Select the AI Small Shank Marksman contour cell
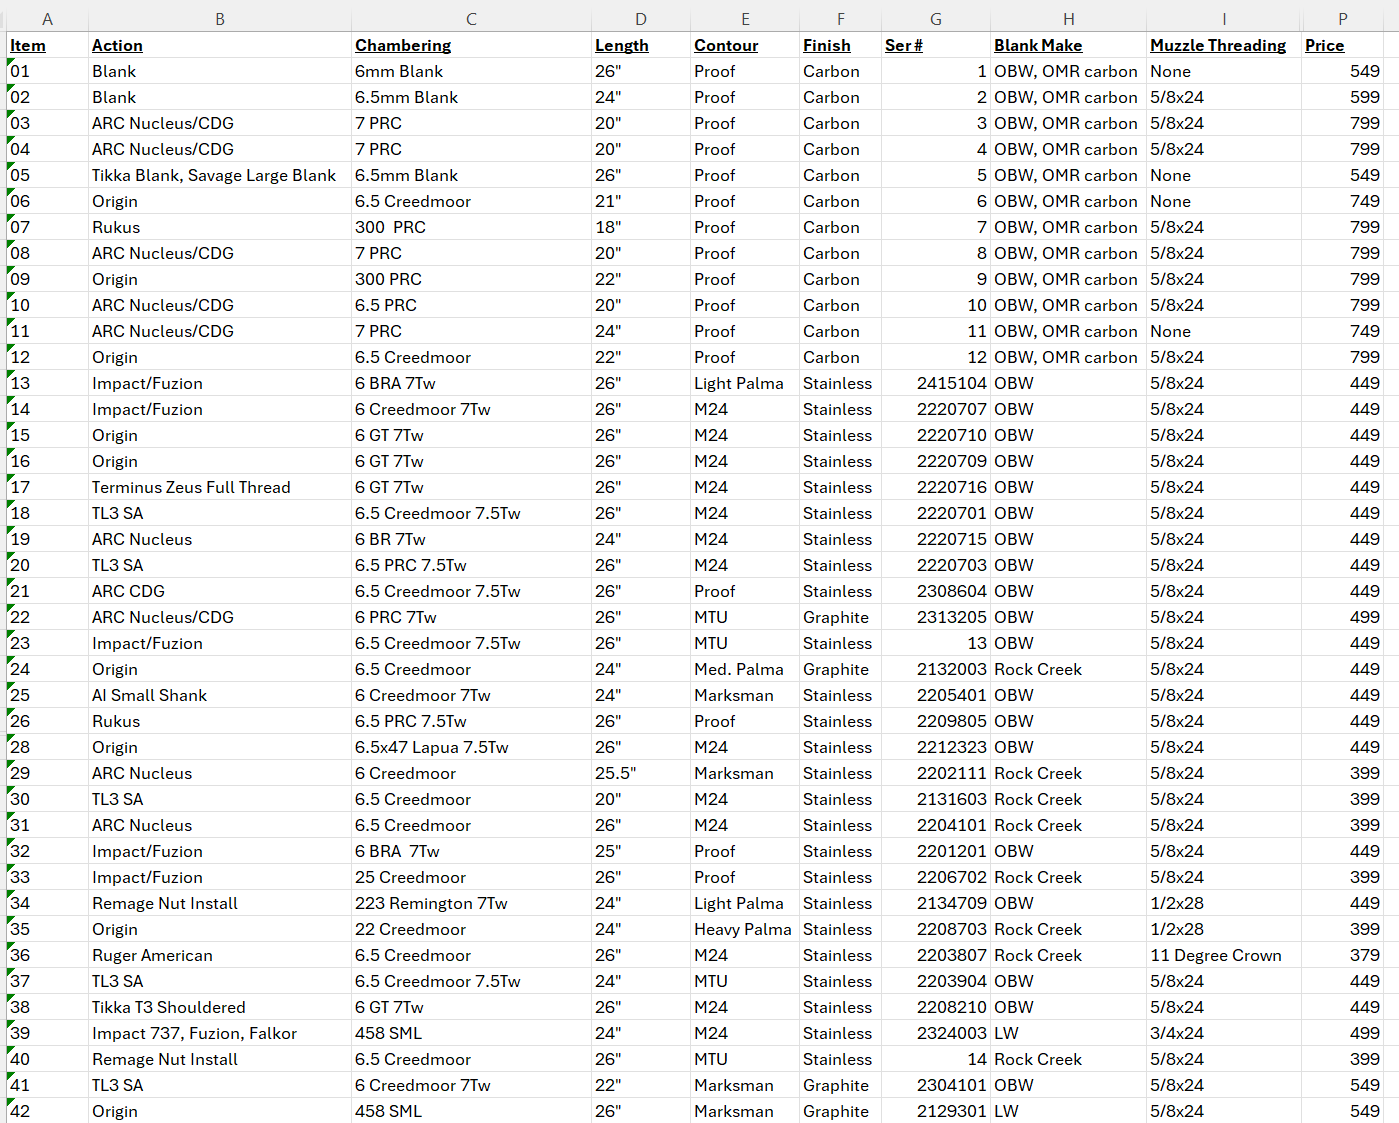Screen dimensions: 1399x1123 pyautogui.click(x=745, y=695)
